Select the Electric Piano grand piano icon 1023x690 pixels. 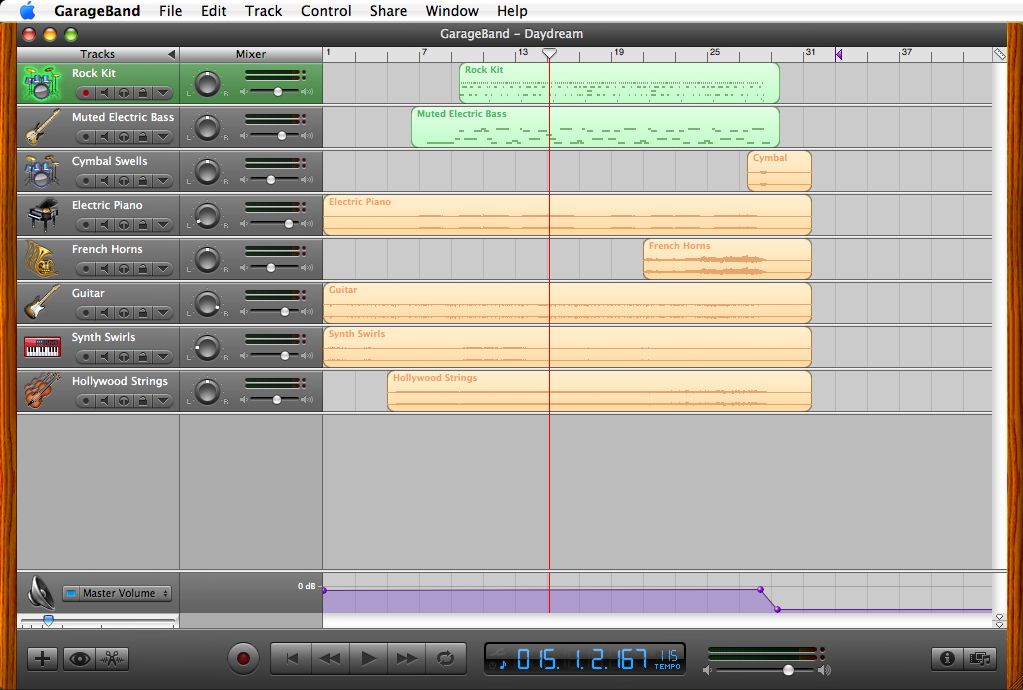click(42, 215)
